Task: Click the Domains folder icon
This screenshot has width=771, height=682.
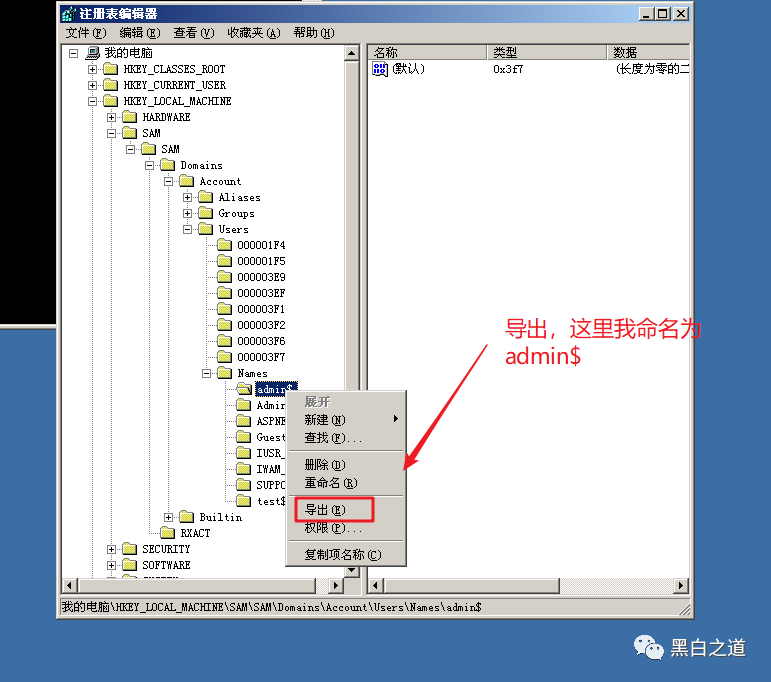Action: click(168, 165)
